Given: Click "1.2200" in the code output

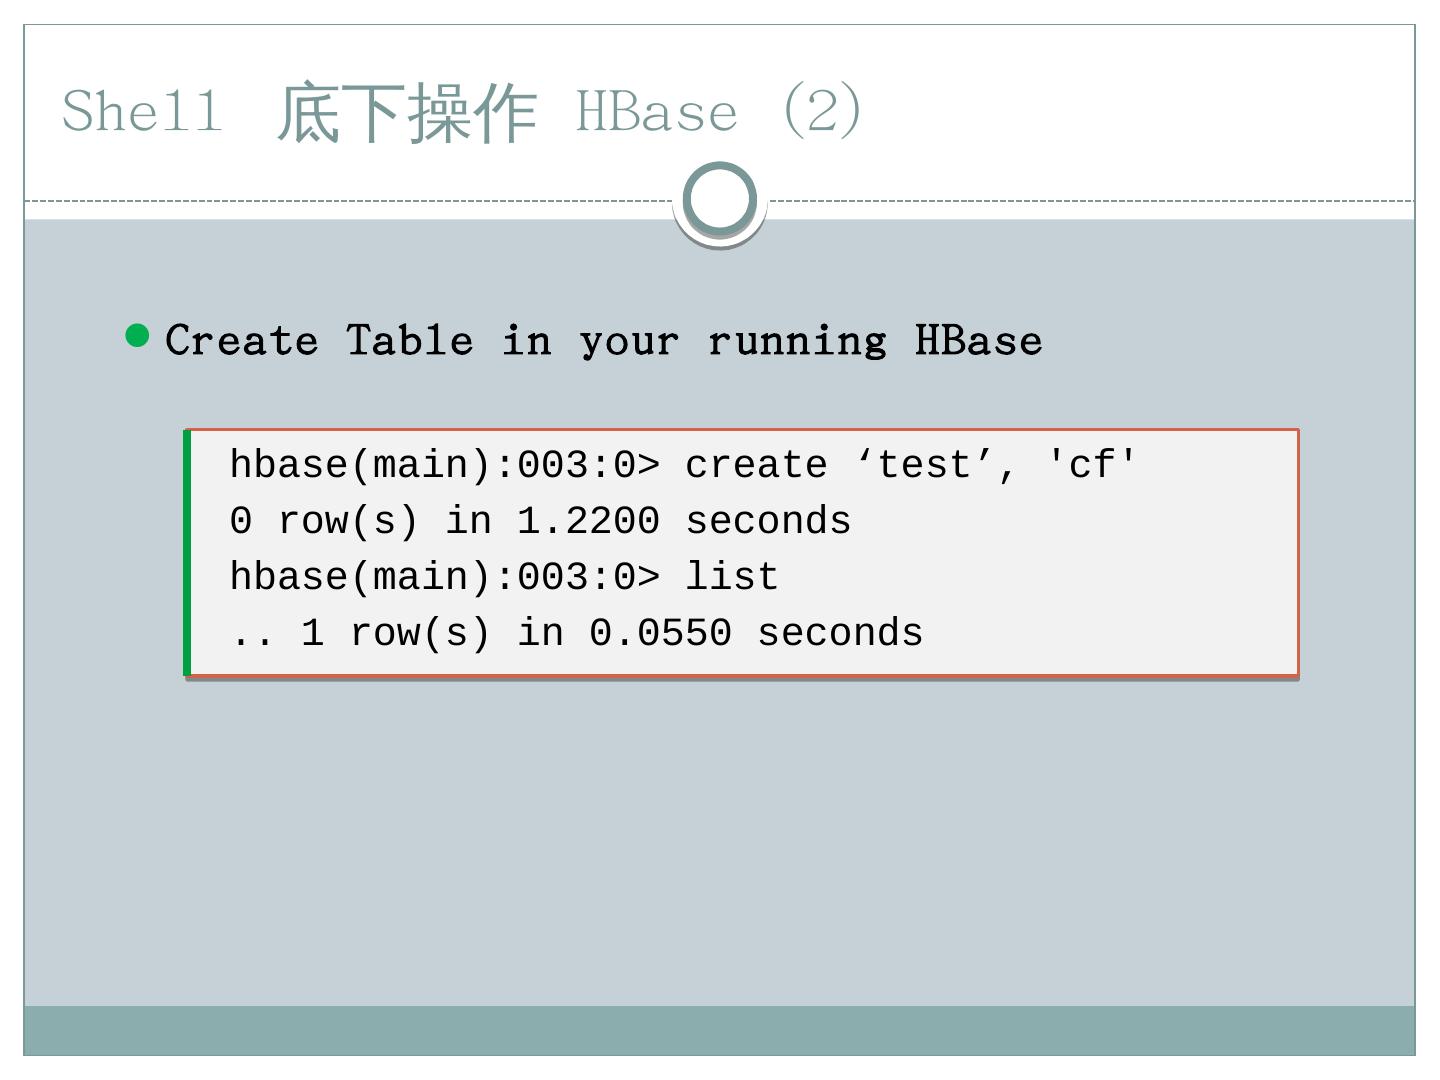Looking at the screenshot, I should click(x=588, y=521).
